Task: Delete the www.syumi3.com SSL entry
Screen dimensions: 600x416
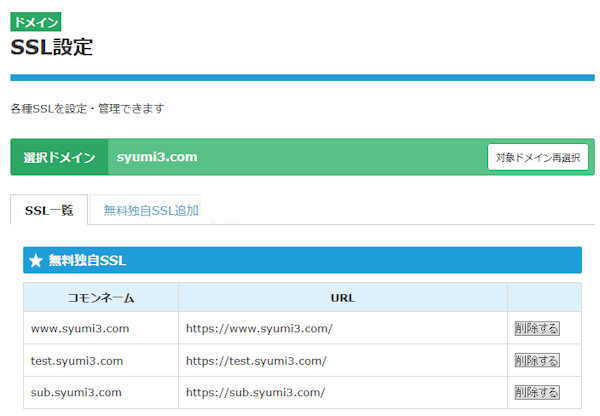Action: (537, 328)
